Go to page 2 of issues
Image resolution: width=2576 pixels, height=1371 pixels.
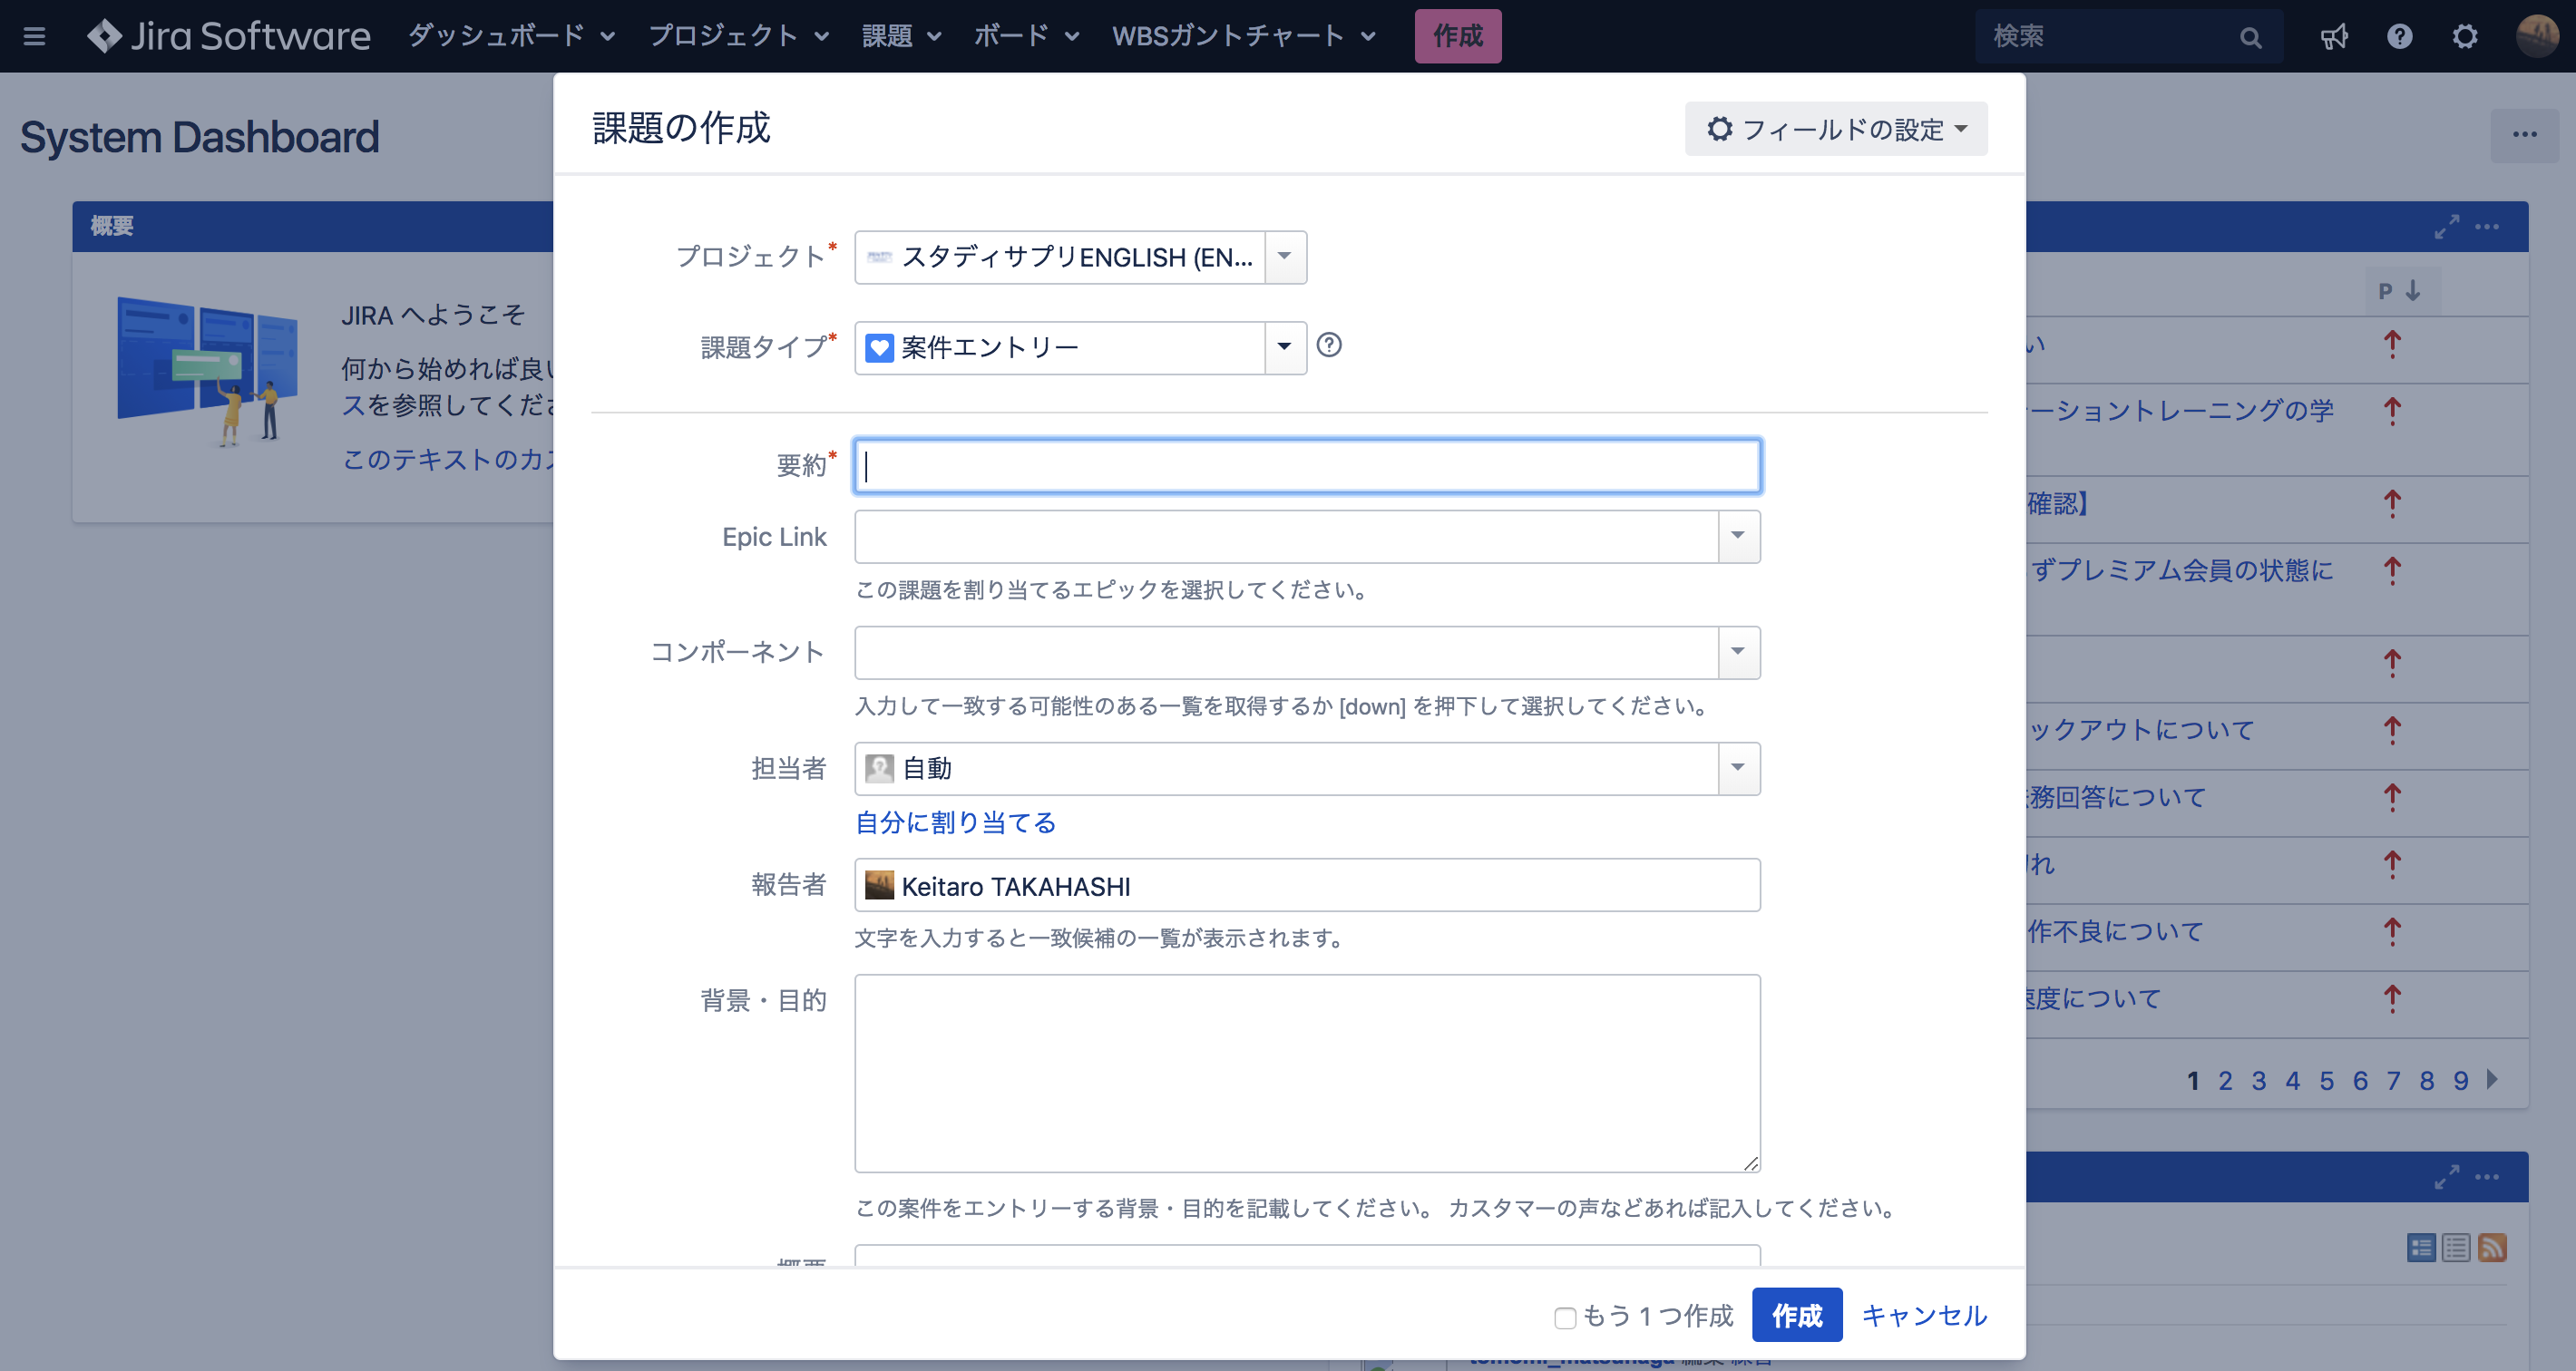point(2225,1080)
